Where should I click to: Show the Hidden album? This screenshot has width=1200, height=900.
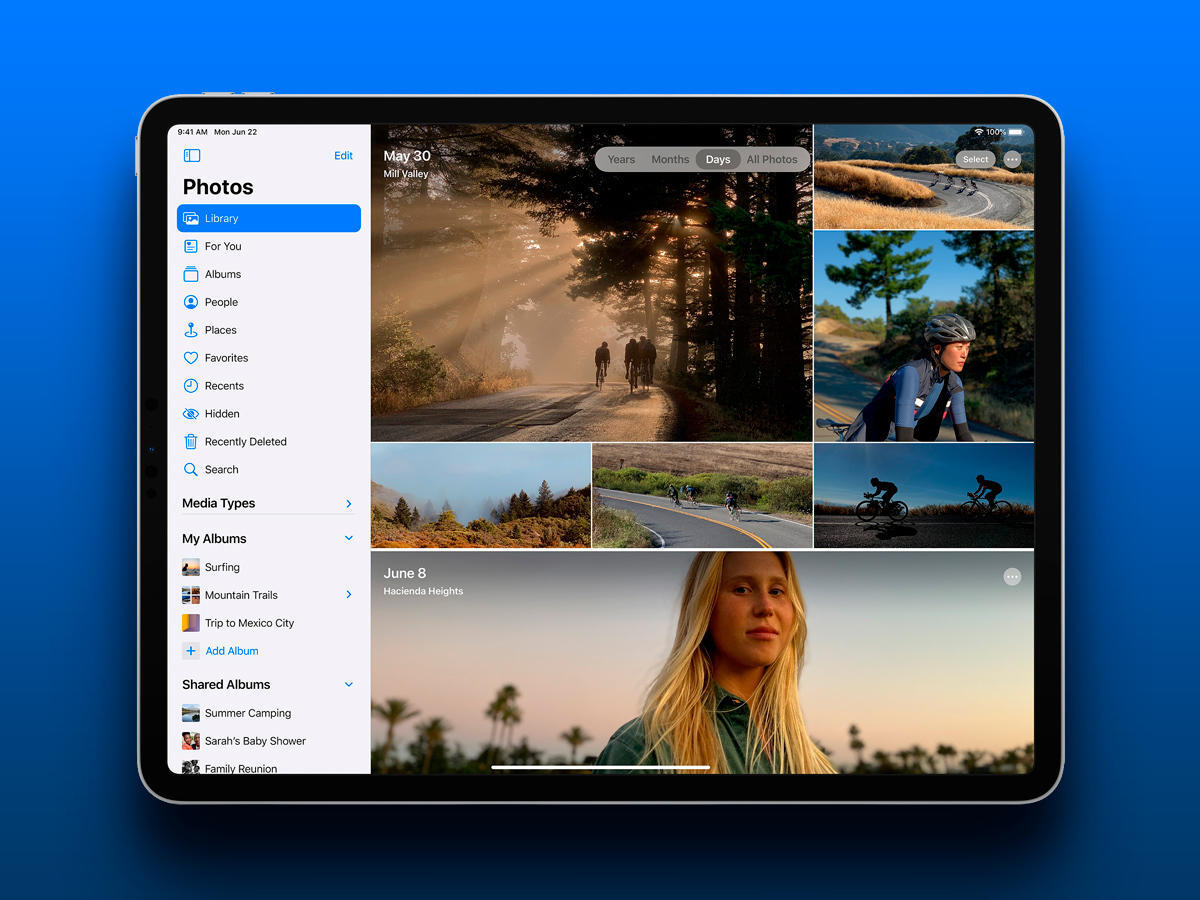coord(222,414)
